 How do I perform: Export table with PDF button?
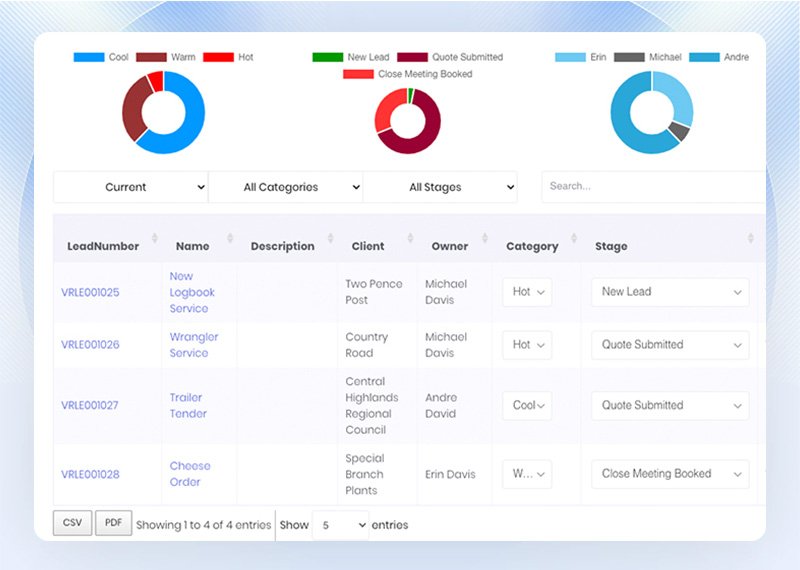tap(113, 523)
